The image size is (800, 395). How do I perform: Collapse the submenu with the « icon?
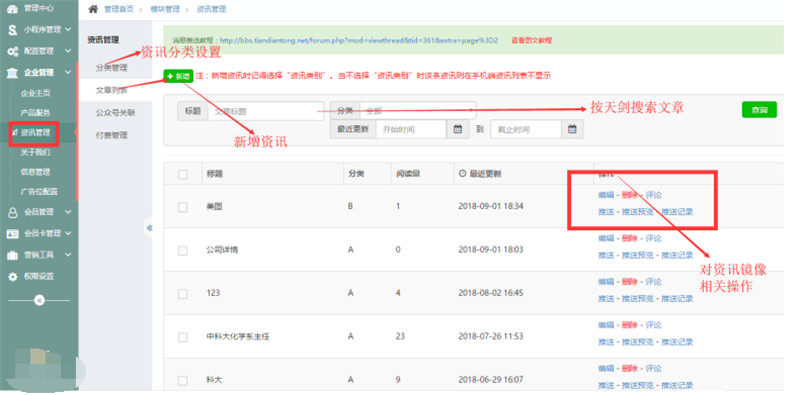point(149,228)
